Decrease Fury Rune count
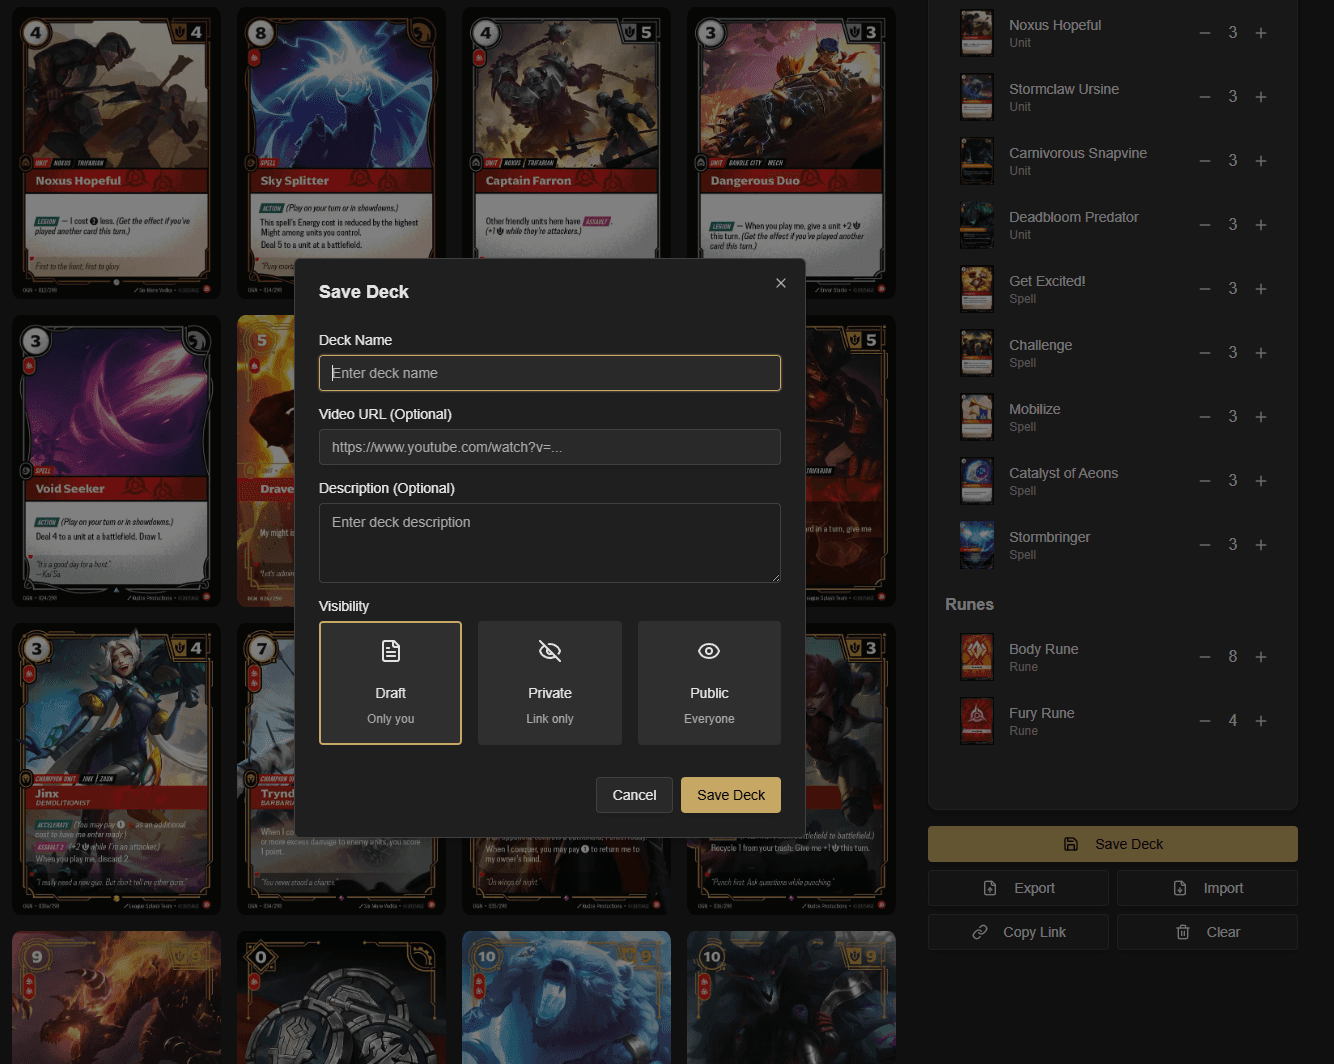The height and width of the screenshot is (1064, 1334). (x=1205, y=721)
